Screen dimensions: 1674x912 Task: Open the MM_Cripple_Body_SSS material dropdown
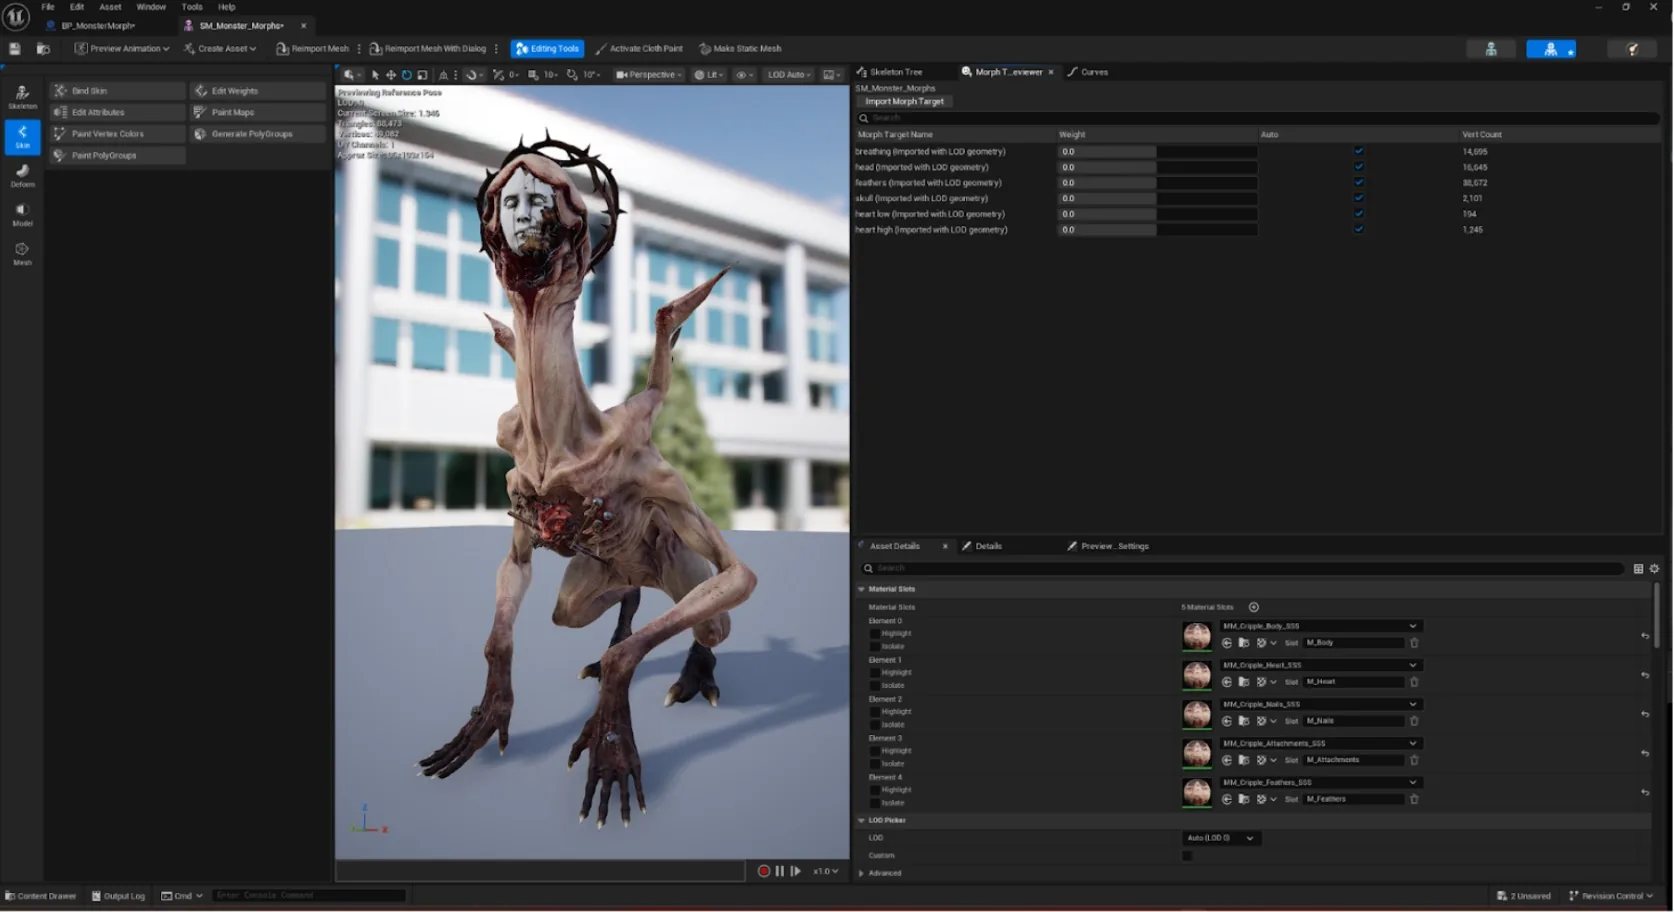point(1320,626)
